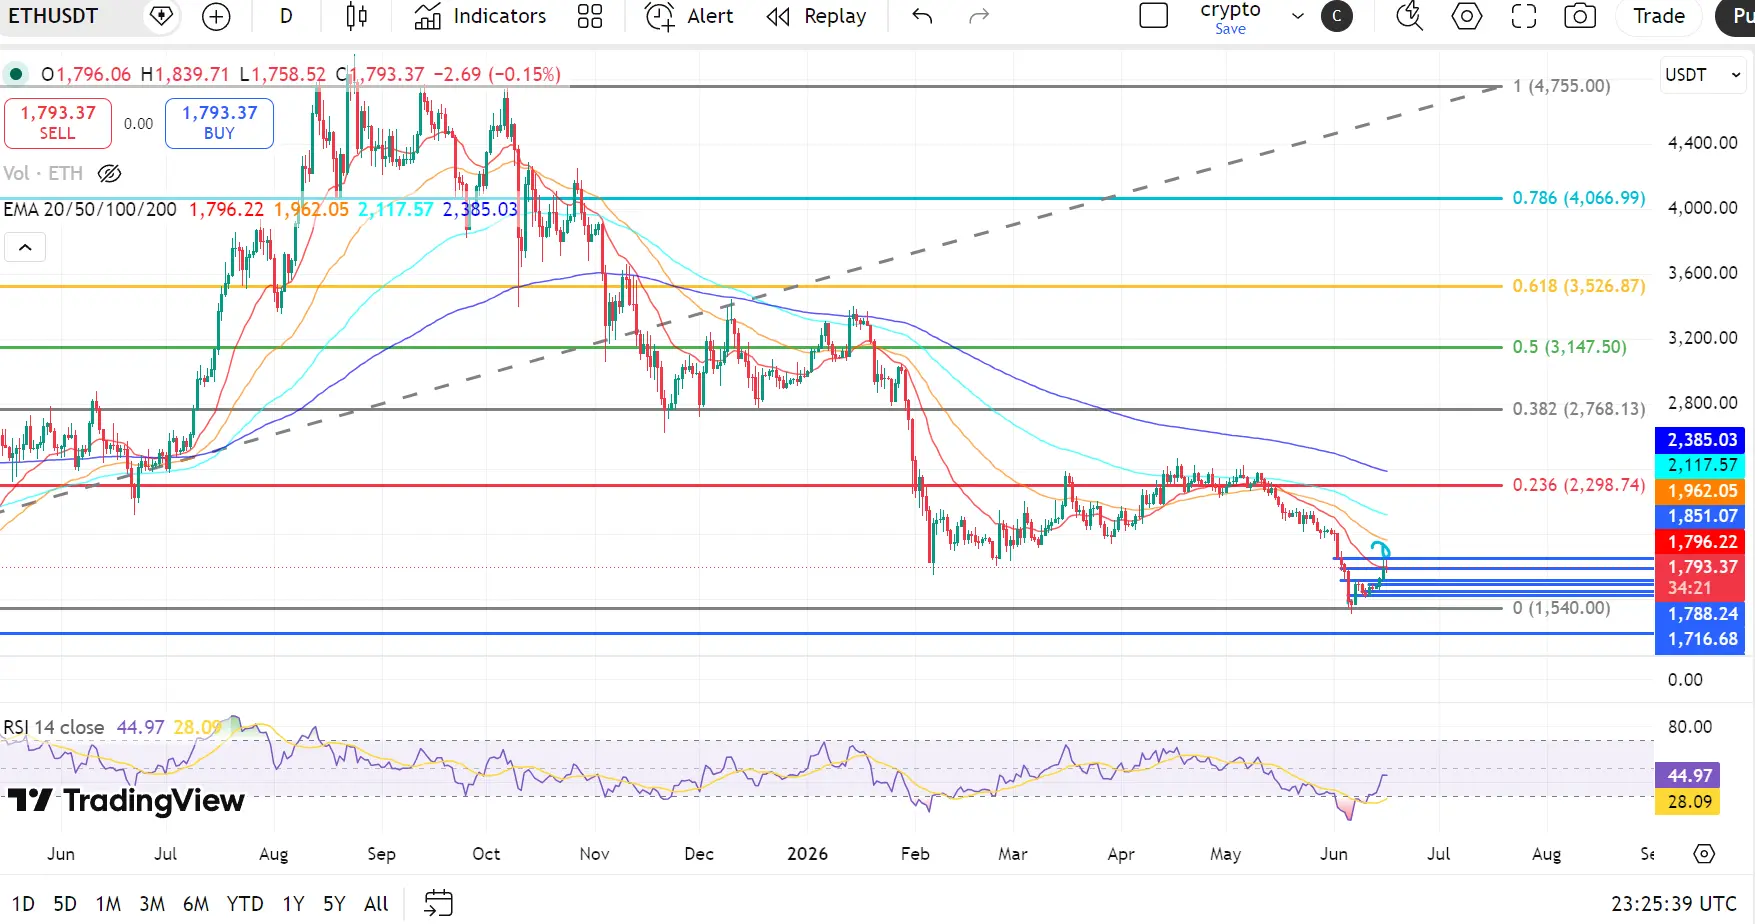The image size is (1755, 924).
Task: Add symbol with the plus circle icon
Action: 216,16
